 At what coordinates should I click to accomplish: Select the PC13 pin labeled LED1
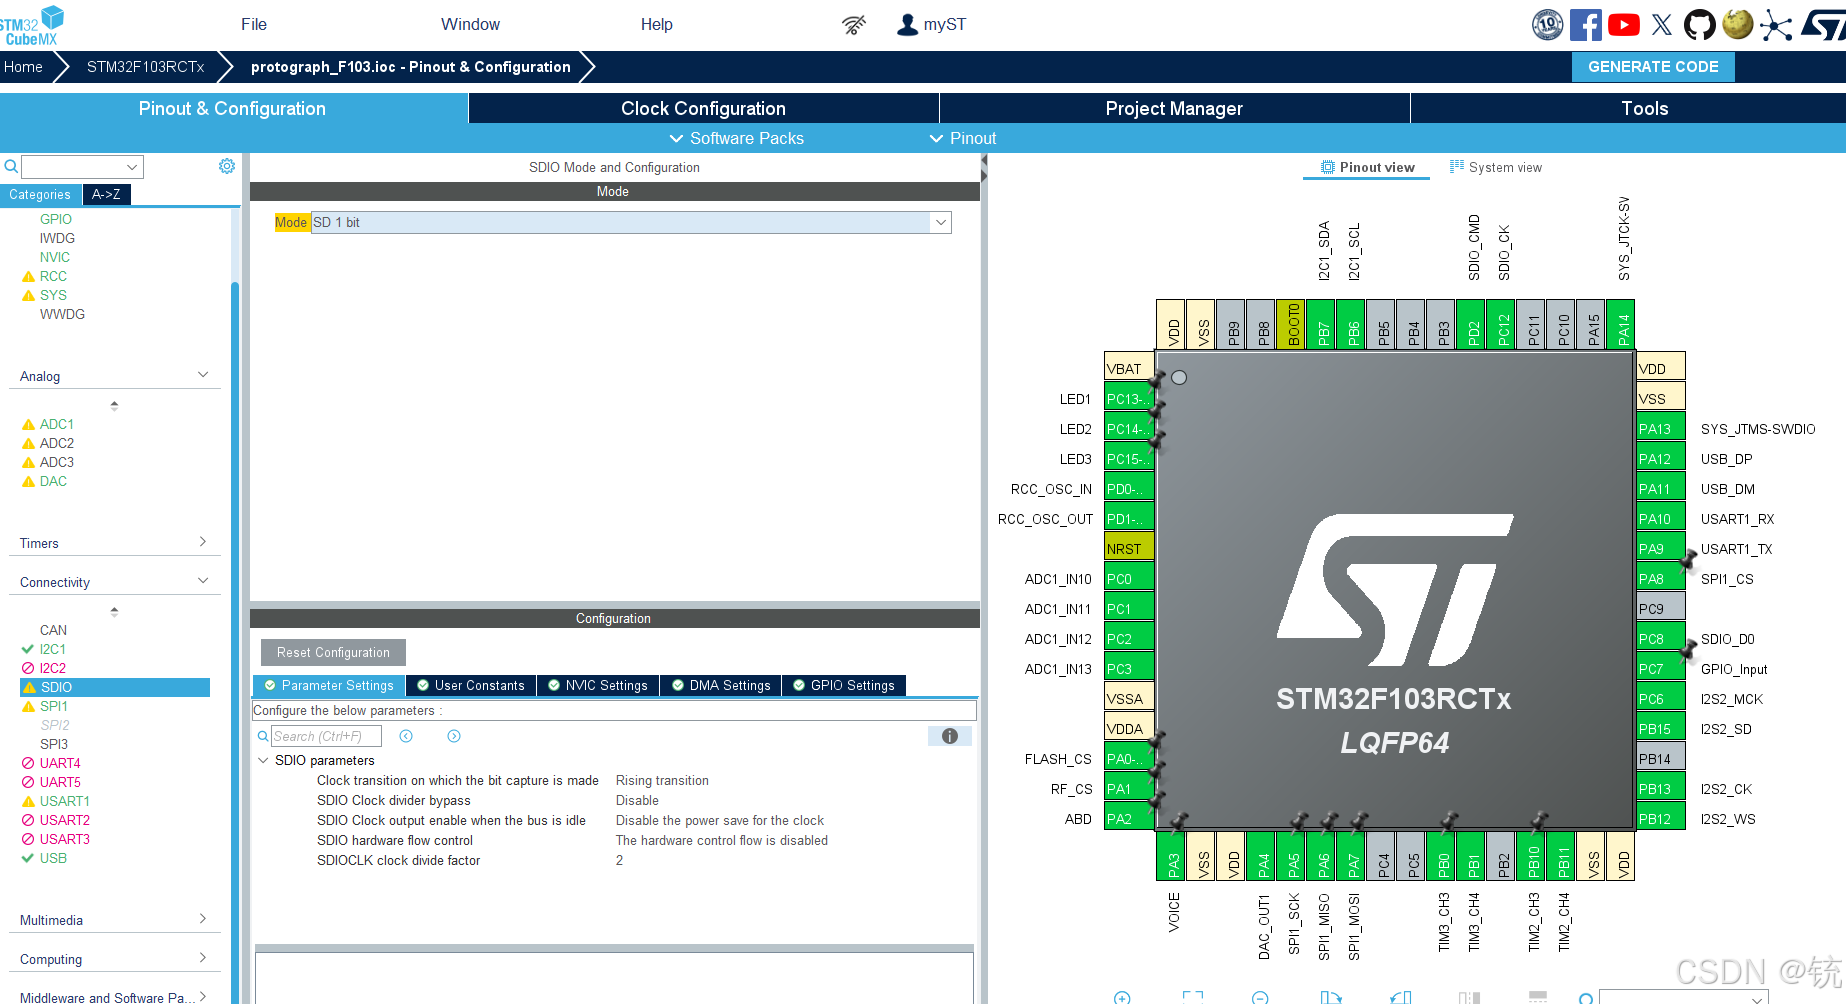1129,398
